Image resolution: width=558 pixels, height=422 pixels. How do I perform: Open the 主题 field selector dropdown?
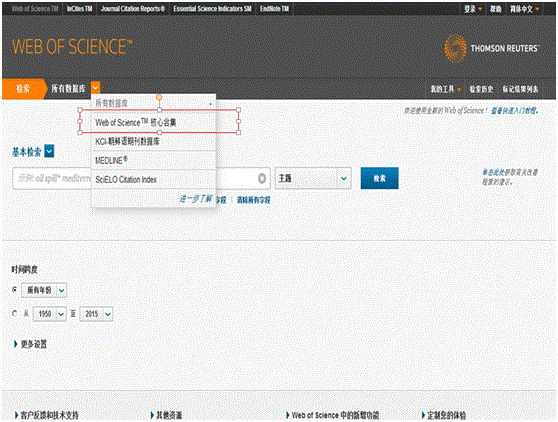coord(313,178)
